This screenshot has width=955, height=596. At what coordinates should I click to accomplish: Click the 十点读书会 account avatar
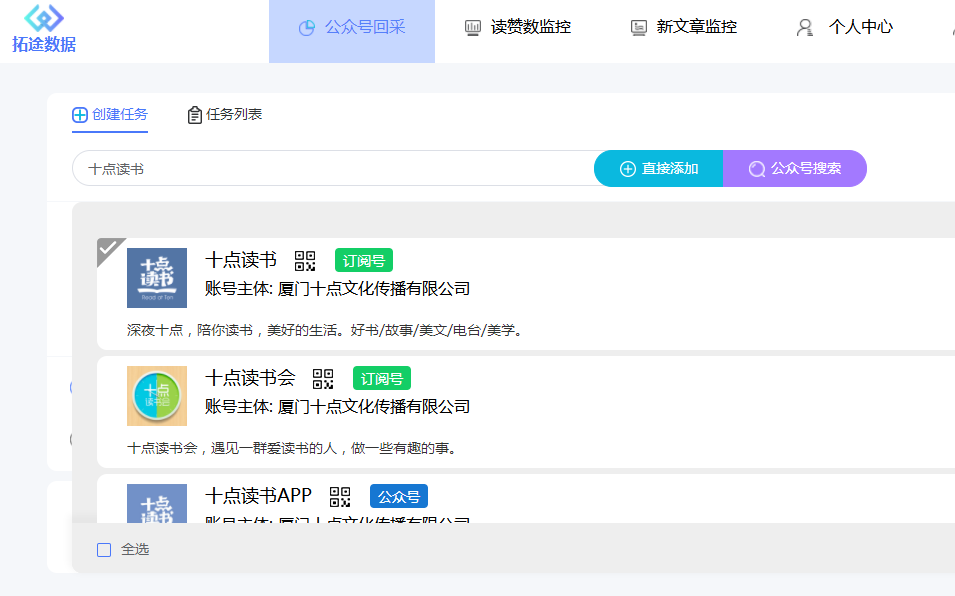point(157,396)
